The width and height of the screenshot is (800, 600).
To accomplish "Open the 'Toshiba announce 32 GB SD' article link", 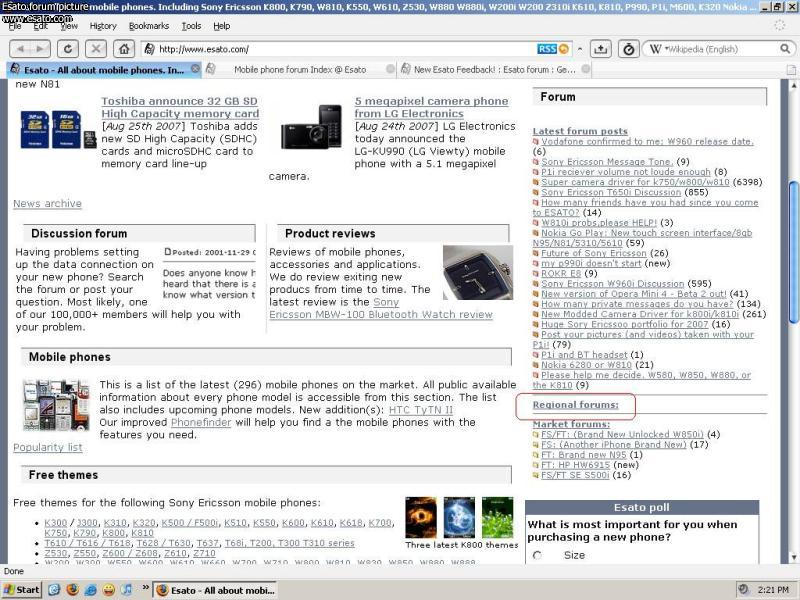I will [180, 107].
